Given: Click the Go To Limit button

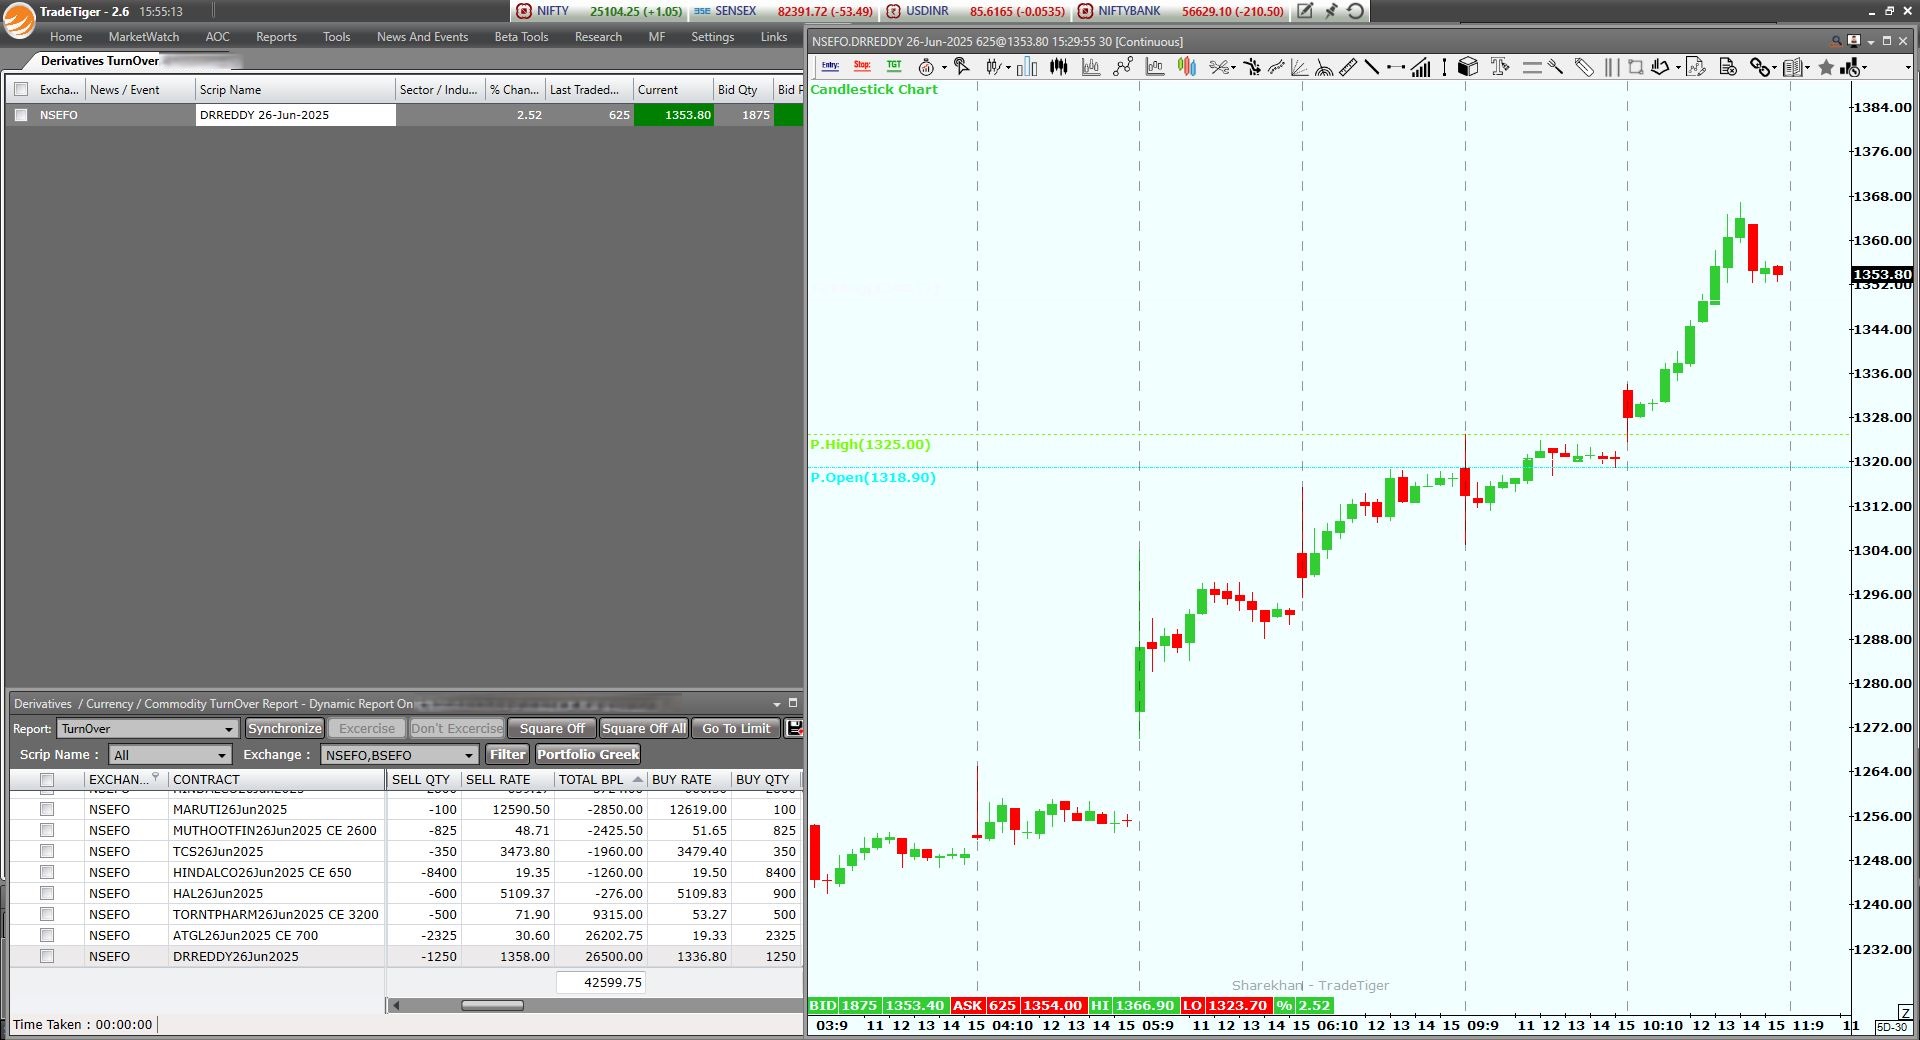Looking at the screenshot, I should click(x=736, y=729).
